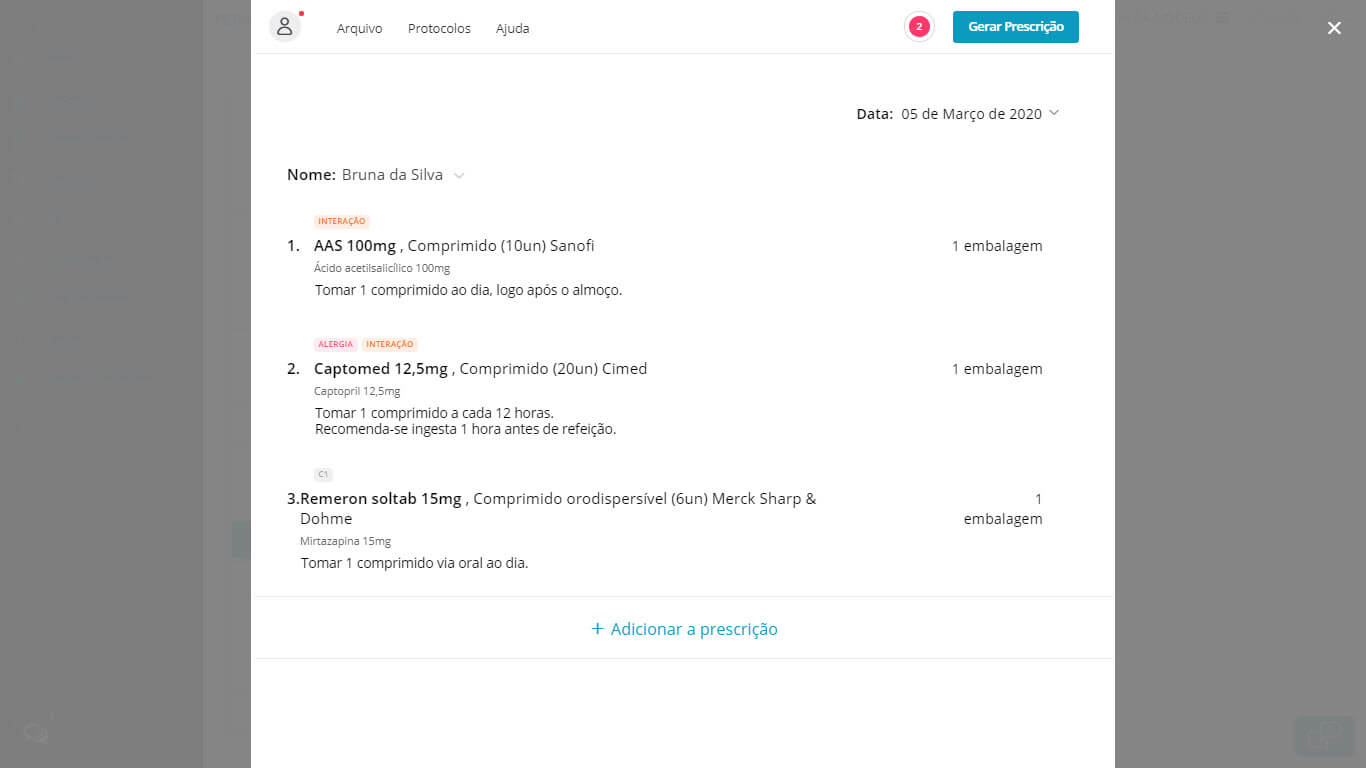The width and height of the screenshot is (1366, 768).
Task: Select the Remeron soltab 15mg medication name
Action: click(x=381, y=499)
